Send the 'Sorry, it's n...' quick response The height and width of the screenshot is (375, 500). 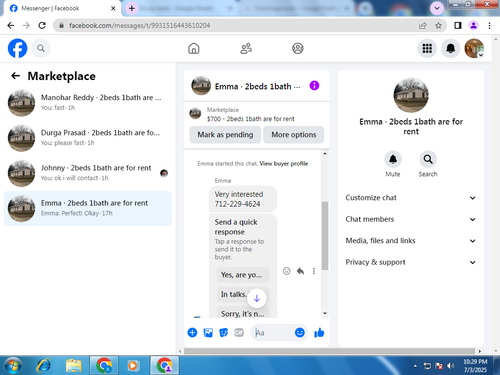coord(243,313)
